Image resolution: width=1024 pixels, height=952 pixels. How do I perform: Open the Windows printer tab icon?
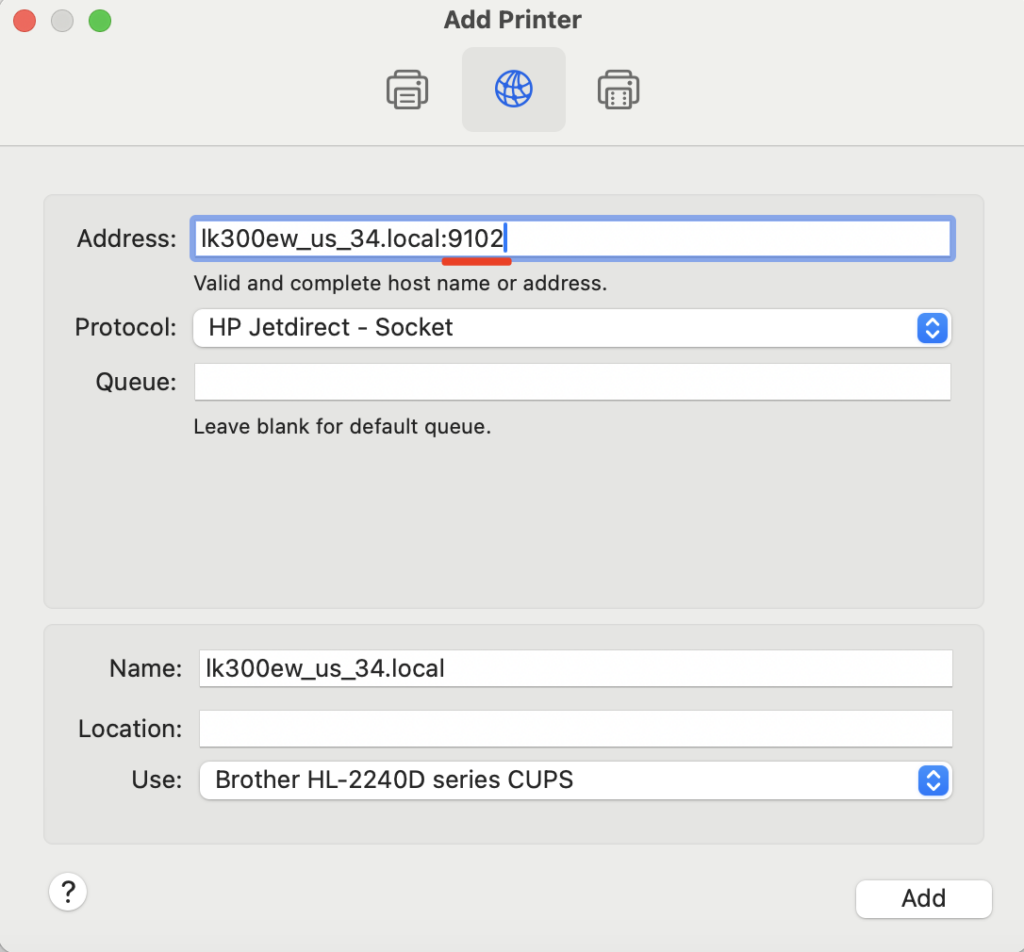point(618,90)
